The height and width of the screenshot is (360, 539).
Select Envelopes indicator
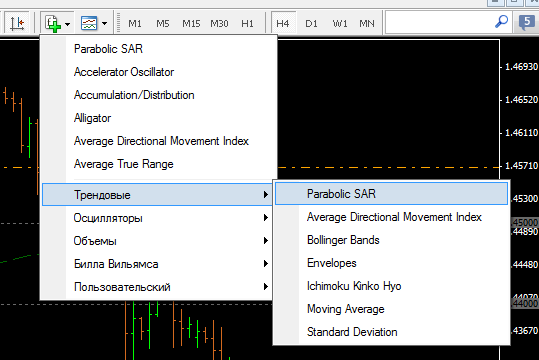[392, 263]
